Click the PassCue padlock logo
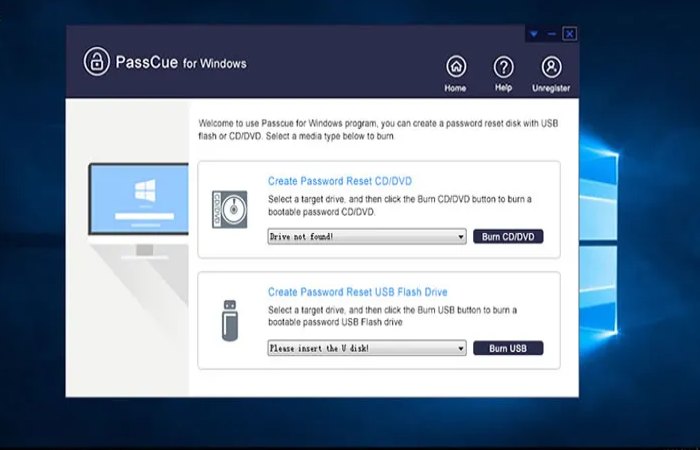Image resolution: width=700 pixels, height=450 pixels. [96, 62]
